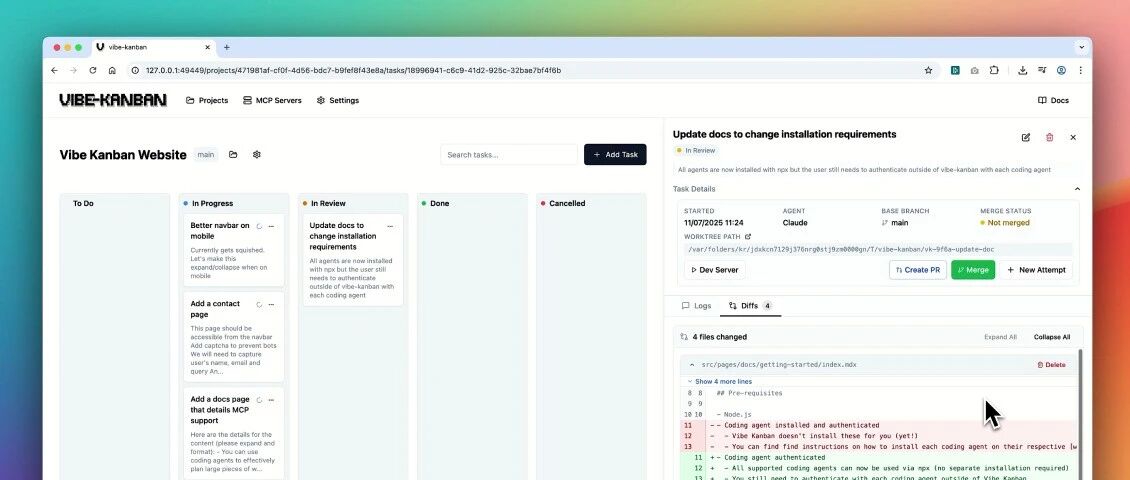Close the task details side panel
This screenshot has height=480, width=1130.
1073,137
